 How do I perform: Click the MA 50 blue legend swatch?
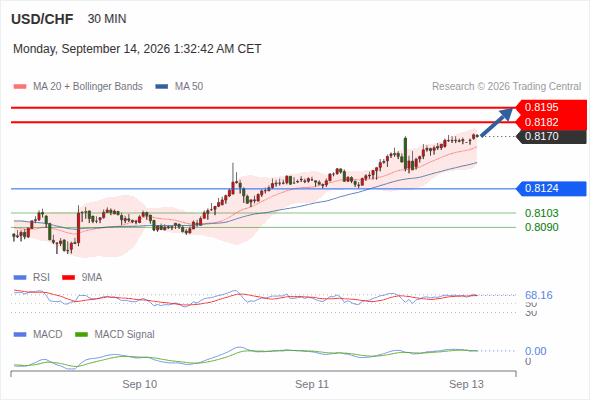(x=161, y=87)
